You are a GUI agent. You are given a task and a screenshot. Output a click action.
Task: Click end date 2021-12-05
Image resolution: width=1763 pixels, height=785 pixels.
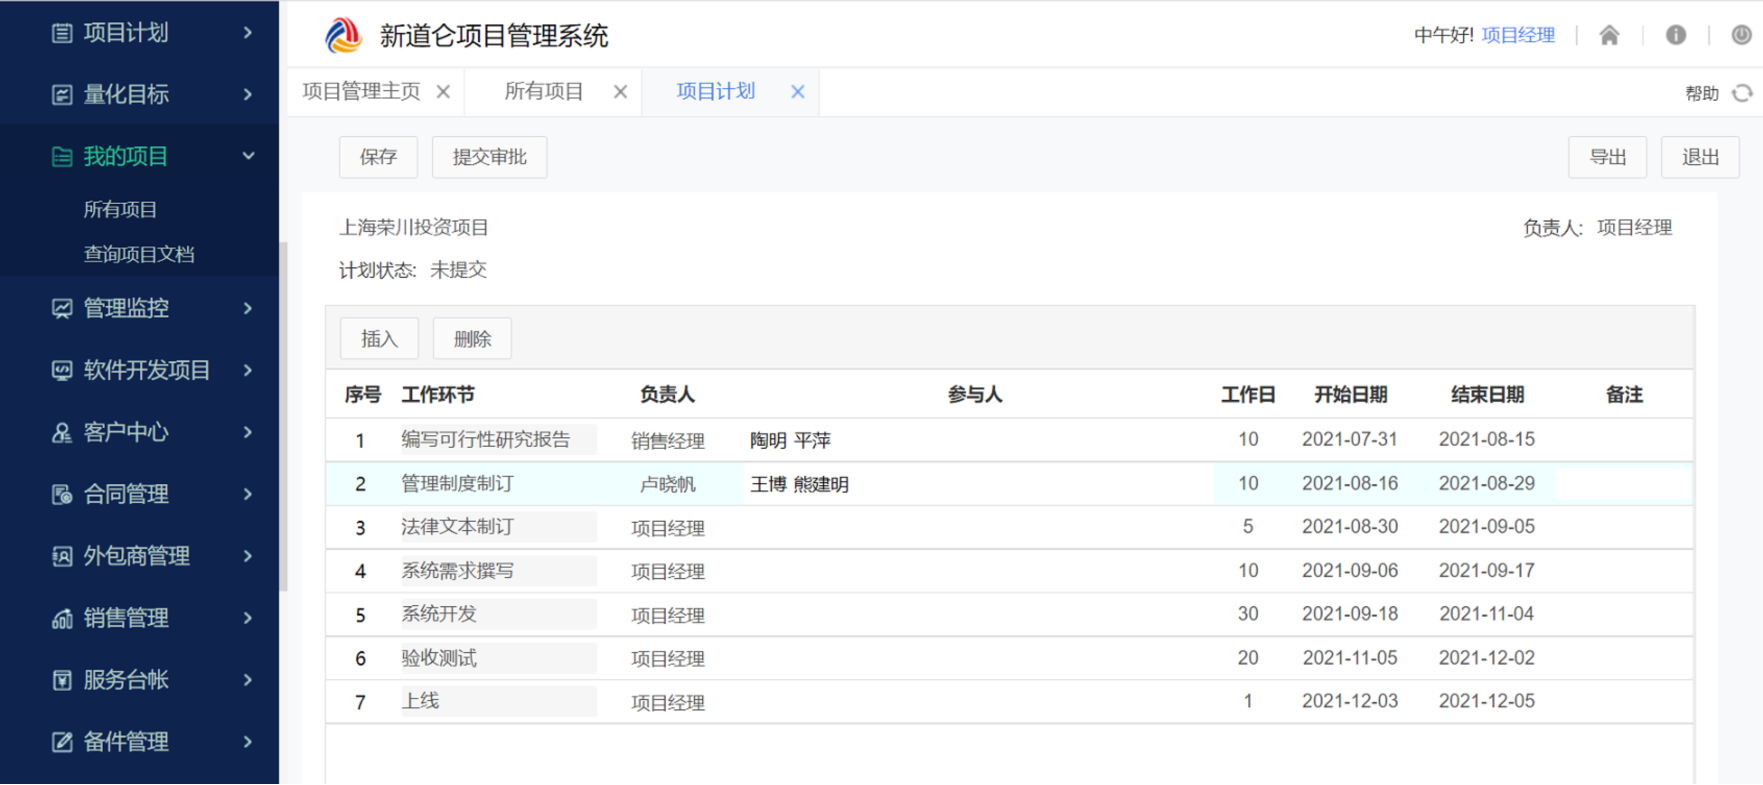point(1487,701)
